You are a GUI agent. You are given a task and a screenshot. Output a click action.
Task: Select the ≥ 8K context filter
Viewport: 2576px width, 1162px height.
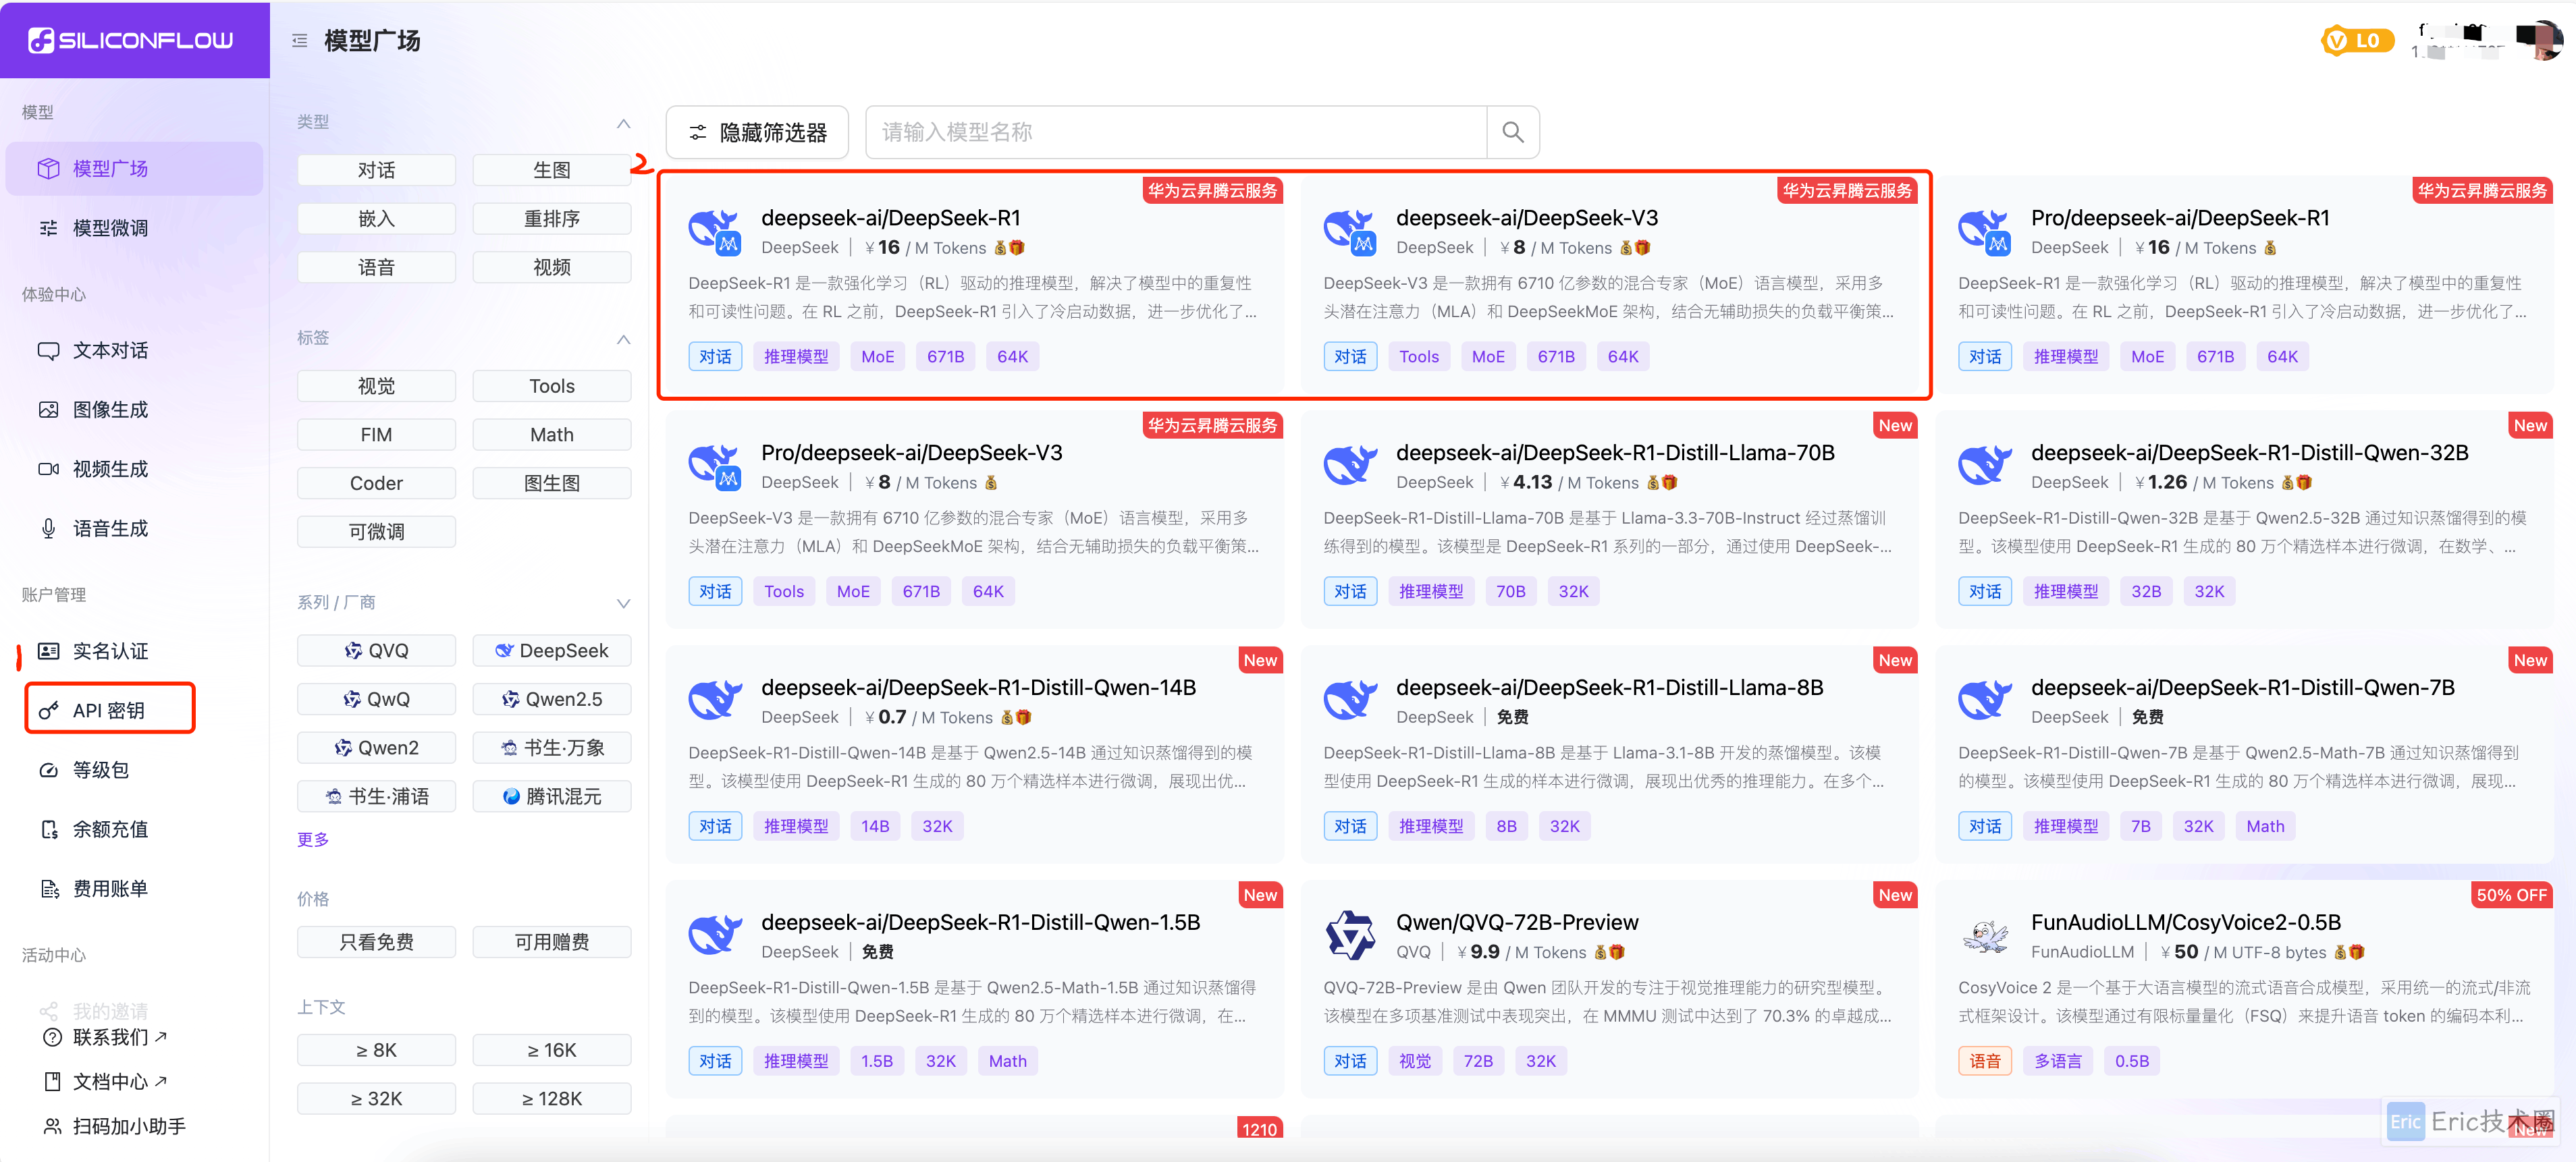[x=376, y=1050]
